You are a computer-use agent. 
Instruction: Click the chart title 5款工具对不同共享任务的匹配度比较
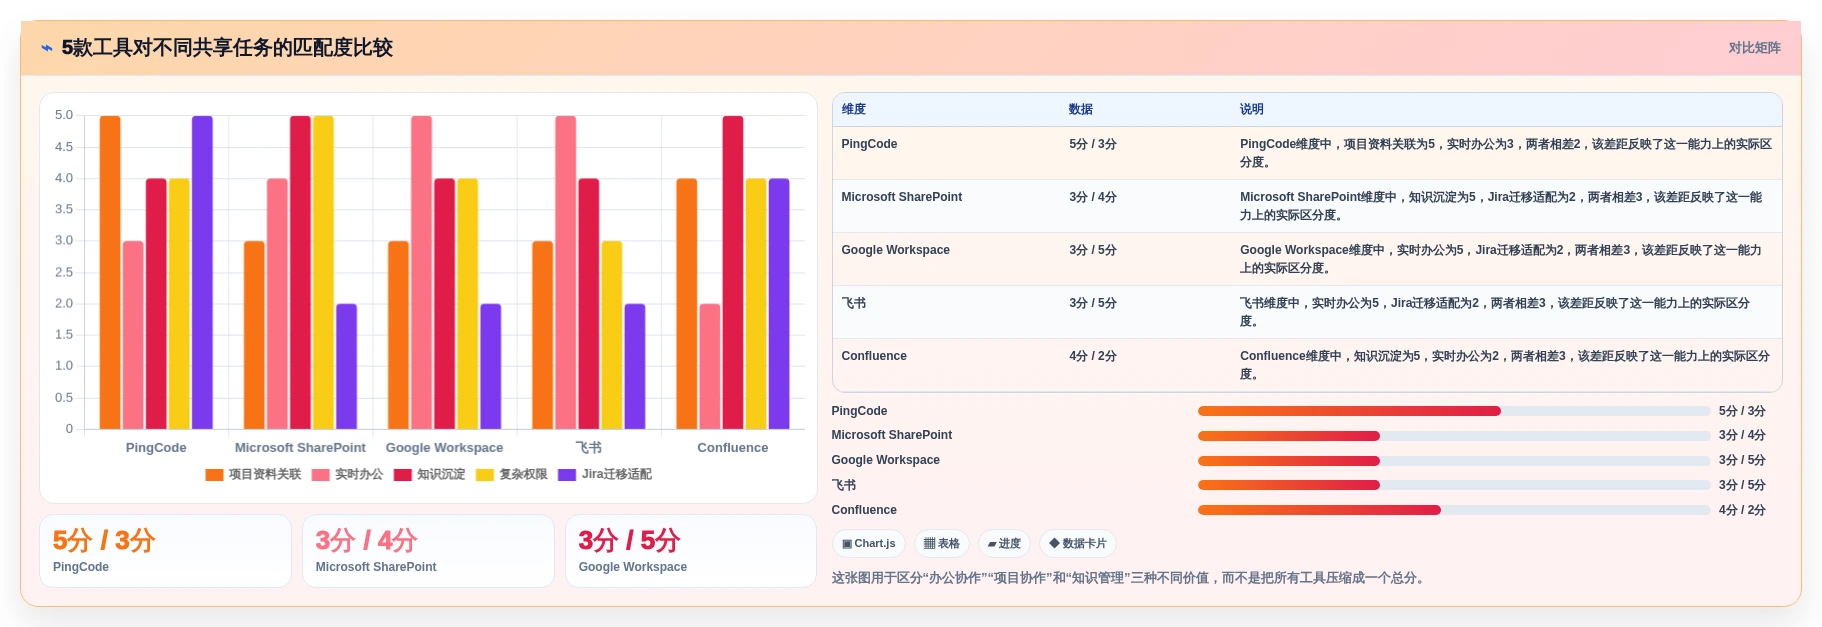coord(227,48)
